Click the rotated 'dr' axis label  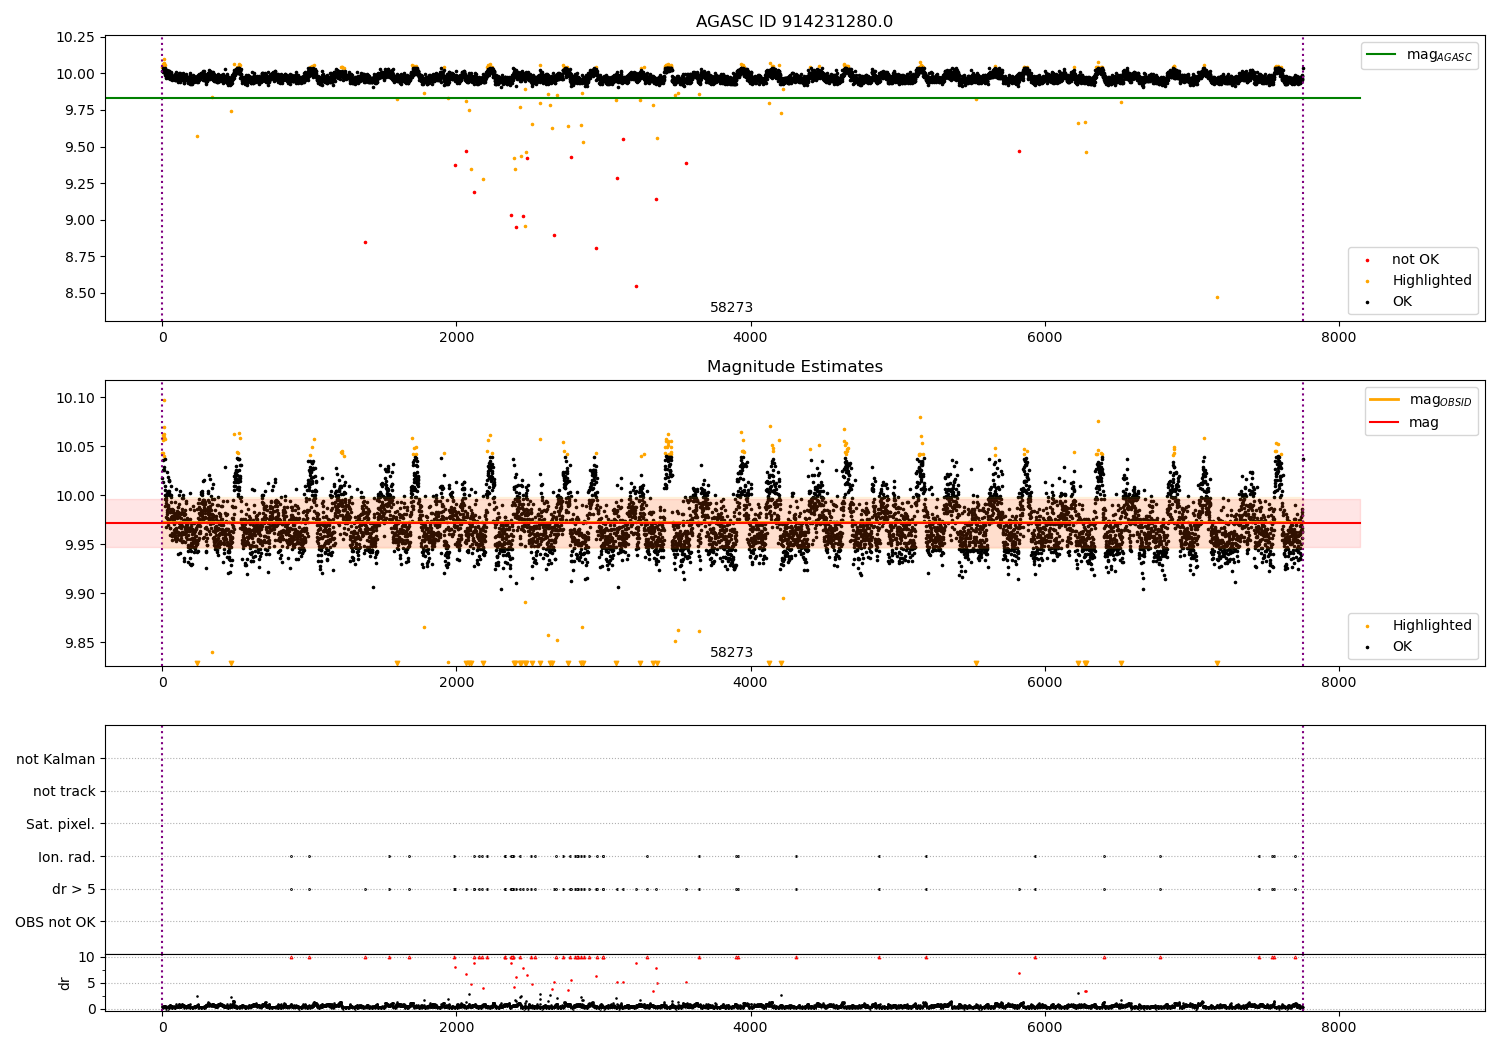(x=65, y=983)
